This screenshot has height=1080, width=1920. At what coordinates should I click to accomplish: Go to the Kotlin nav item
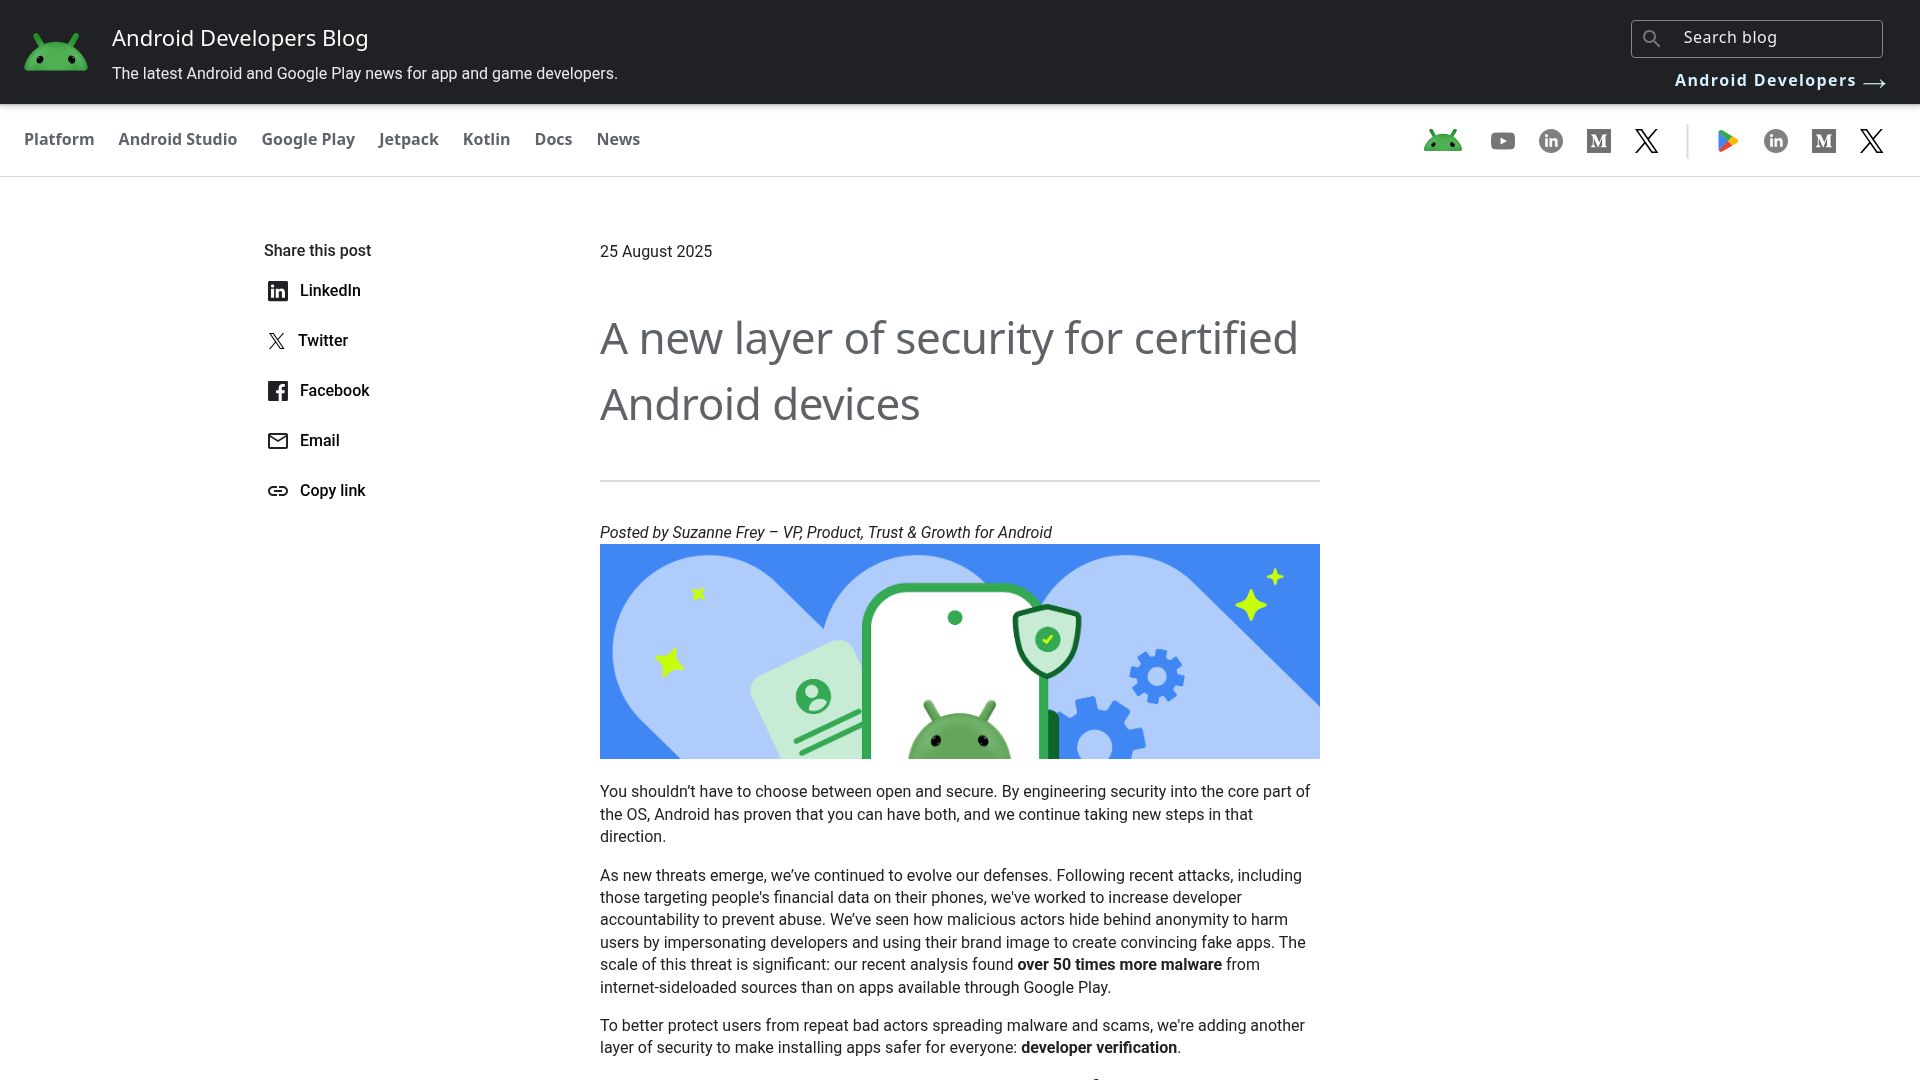click(486, 140)
